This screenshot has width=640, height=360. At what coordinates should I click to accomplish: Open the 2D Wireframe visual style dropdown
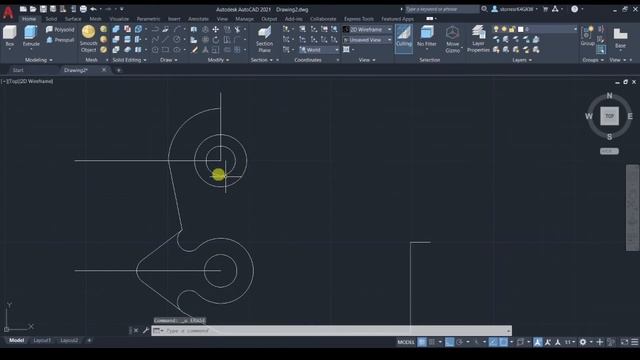coord(367,29)
